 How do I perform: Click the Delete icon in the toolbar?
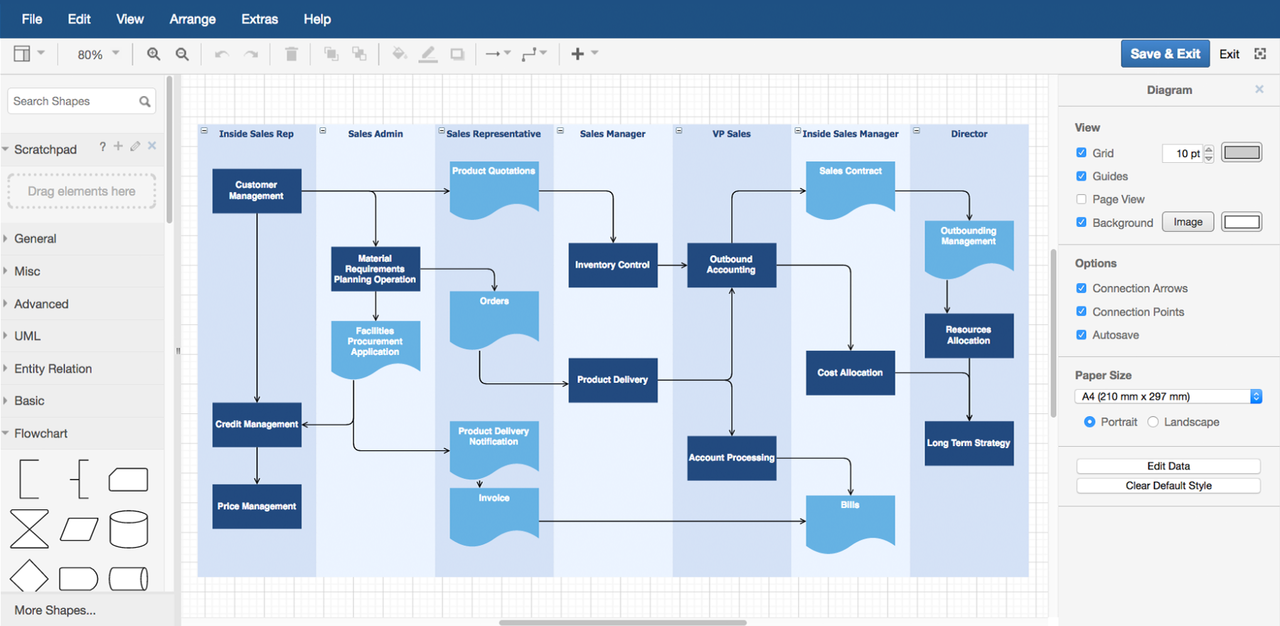pyautogui.click(x=291, y=54)
